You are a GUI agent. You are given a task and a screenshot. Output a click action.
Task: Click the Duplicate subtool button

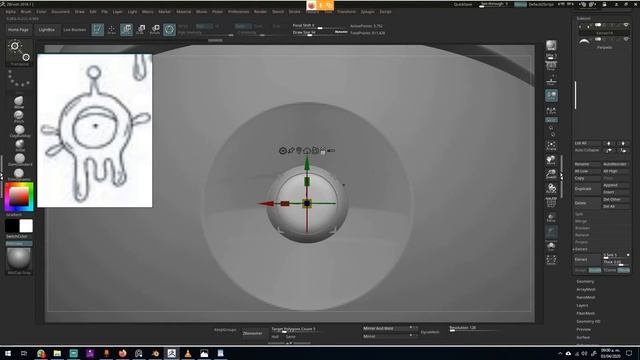pyautogui.click(x=587, y=189)
